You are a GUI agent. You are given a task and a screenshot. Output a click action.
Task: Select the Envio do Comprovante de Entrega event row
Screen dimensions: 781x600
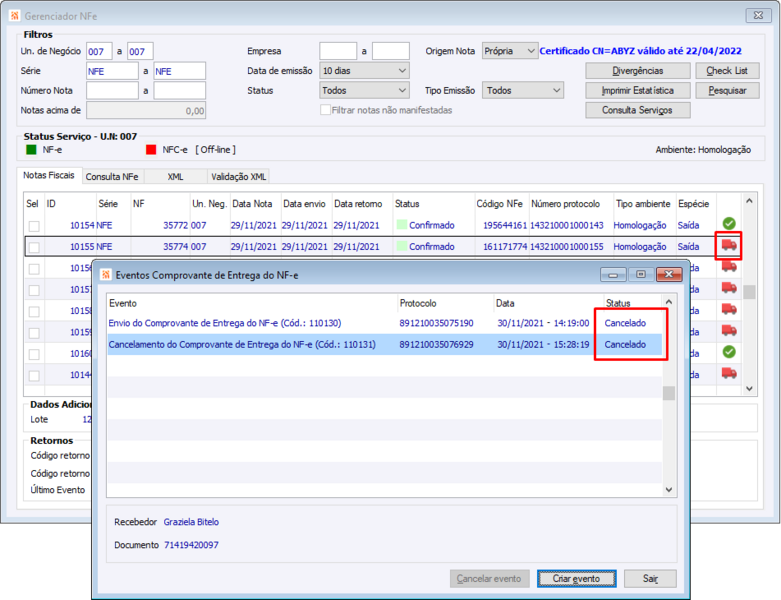click(385, 323)
